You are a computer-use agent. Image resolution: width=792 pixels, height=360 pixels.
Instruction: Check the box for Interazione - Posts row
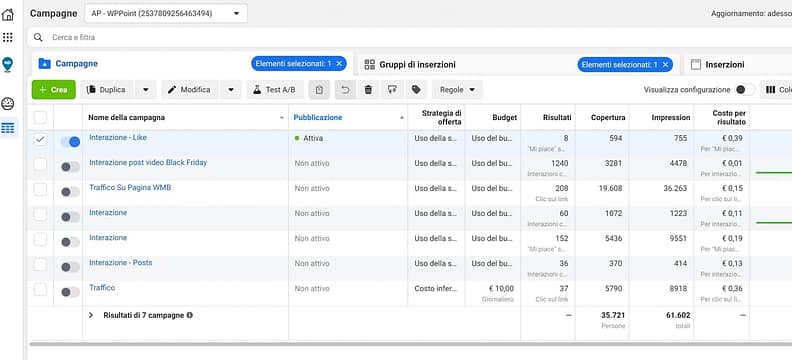coord(40,265)
